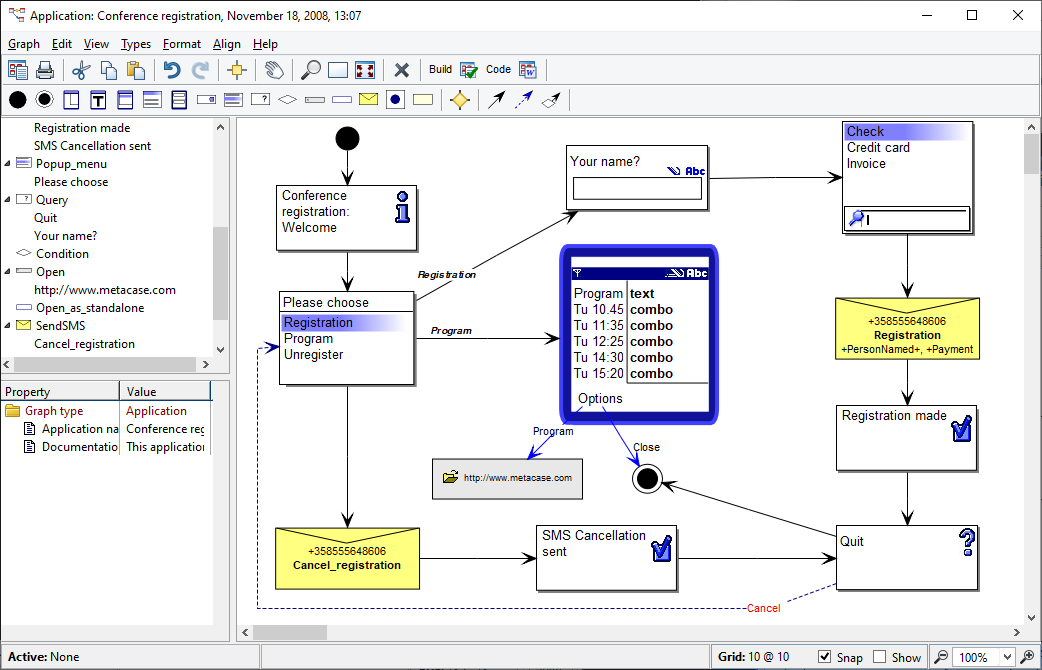Open the Graph menu
This screenshot has width=1042, height=670.
(24, 44)
